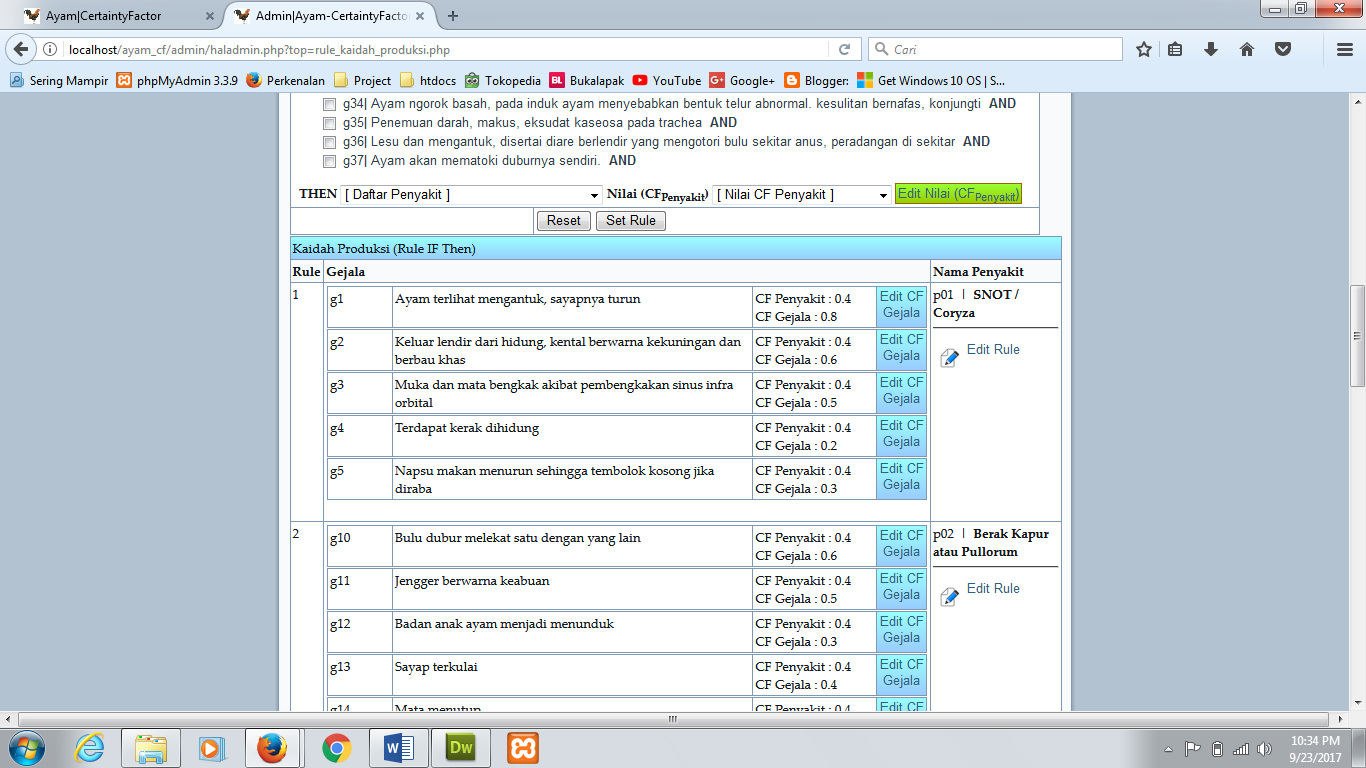Viewport: 1366px width, 768px height.
Task: Launch Internet Explorer from the taskbar
Action: pos(89,748)
